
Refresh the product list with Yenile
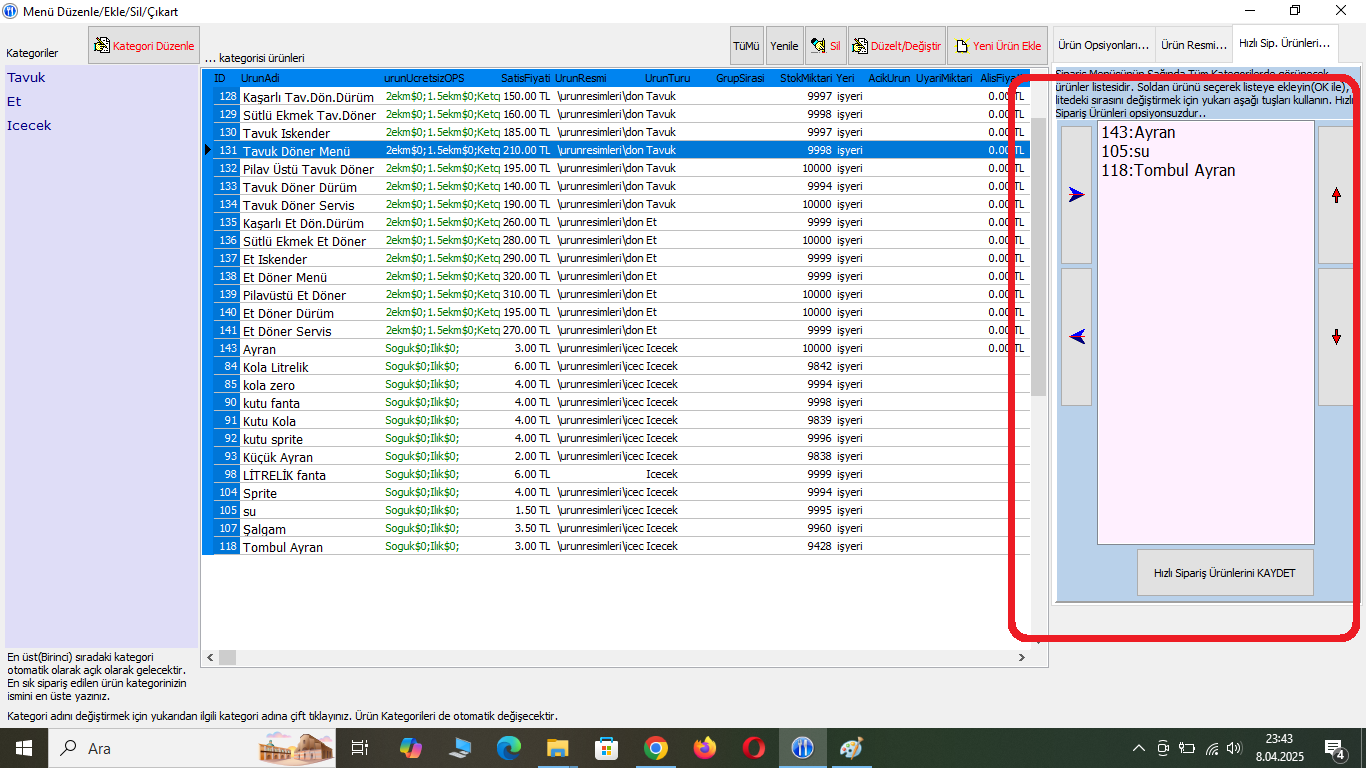[x=784, y=46]
